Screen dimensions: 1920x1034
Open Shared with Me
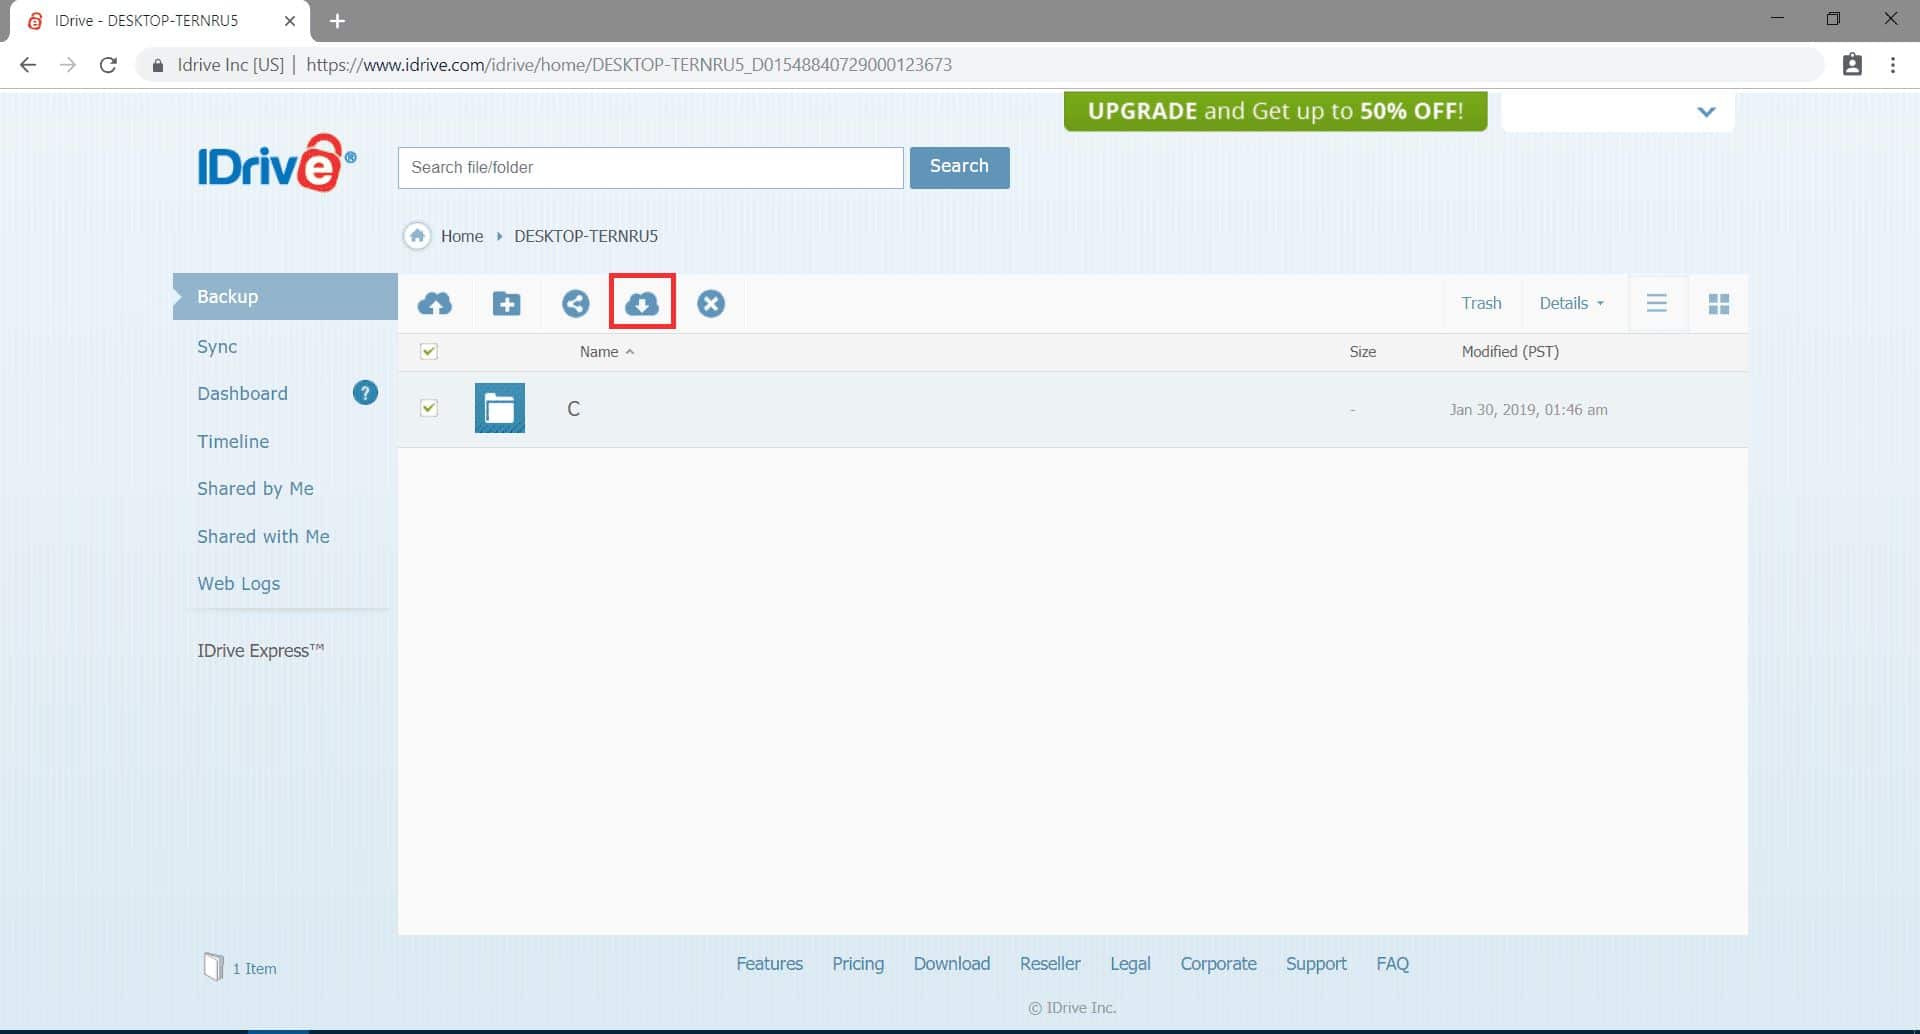[263, 536]
